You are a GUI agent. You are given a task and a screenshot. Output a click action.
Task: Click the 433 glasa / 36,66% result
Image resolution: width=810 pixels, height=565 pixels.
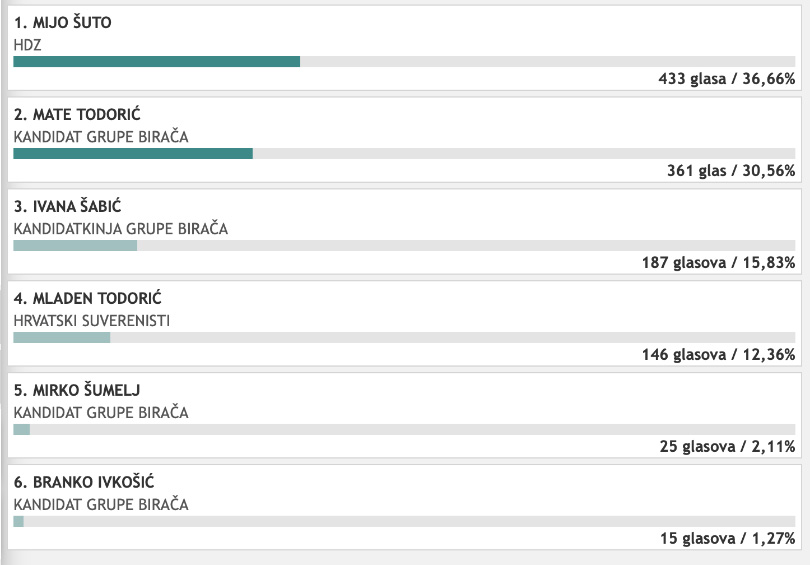click(x=727, y=79)
